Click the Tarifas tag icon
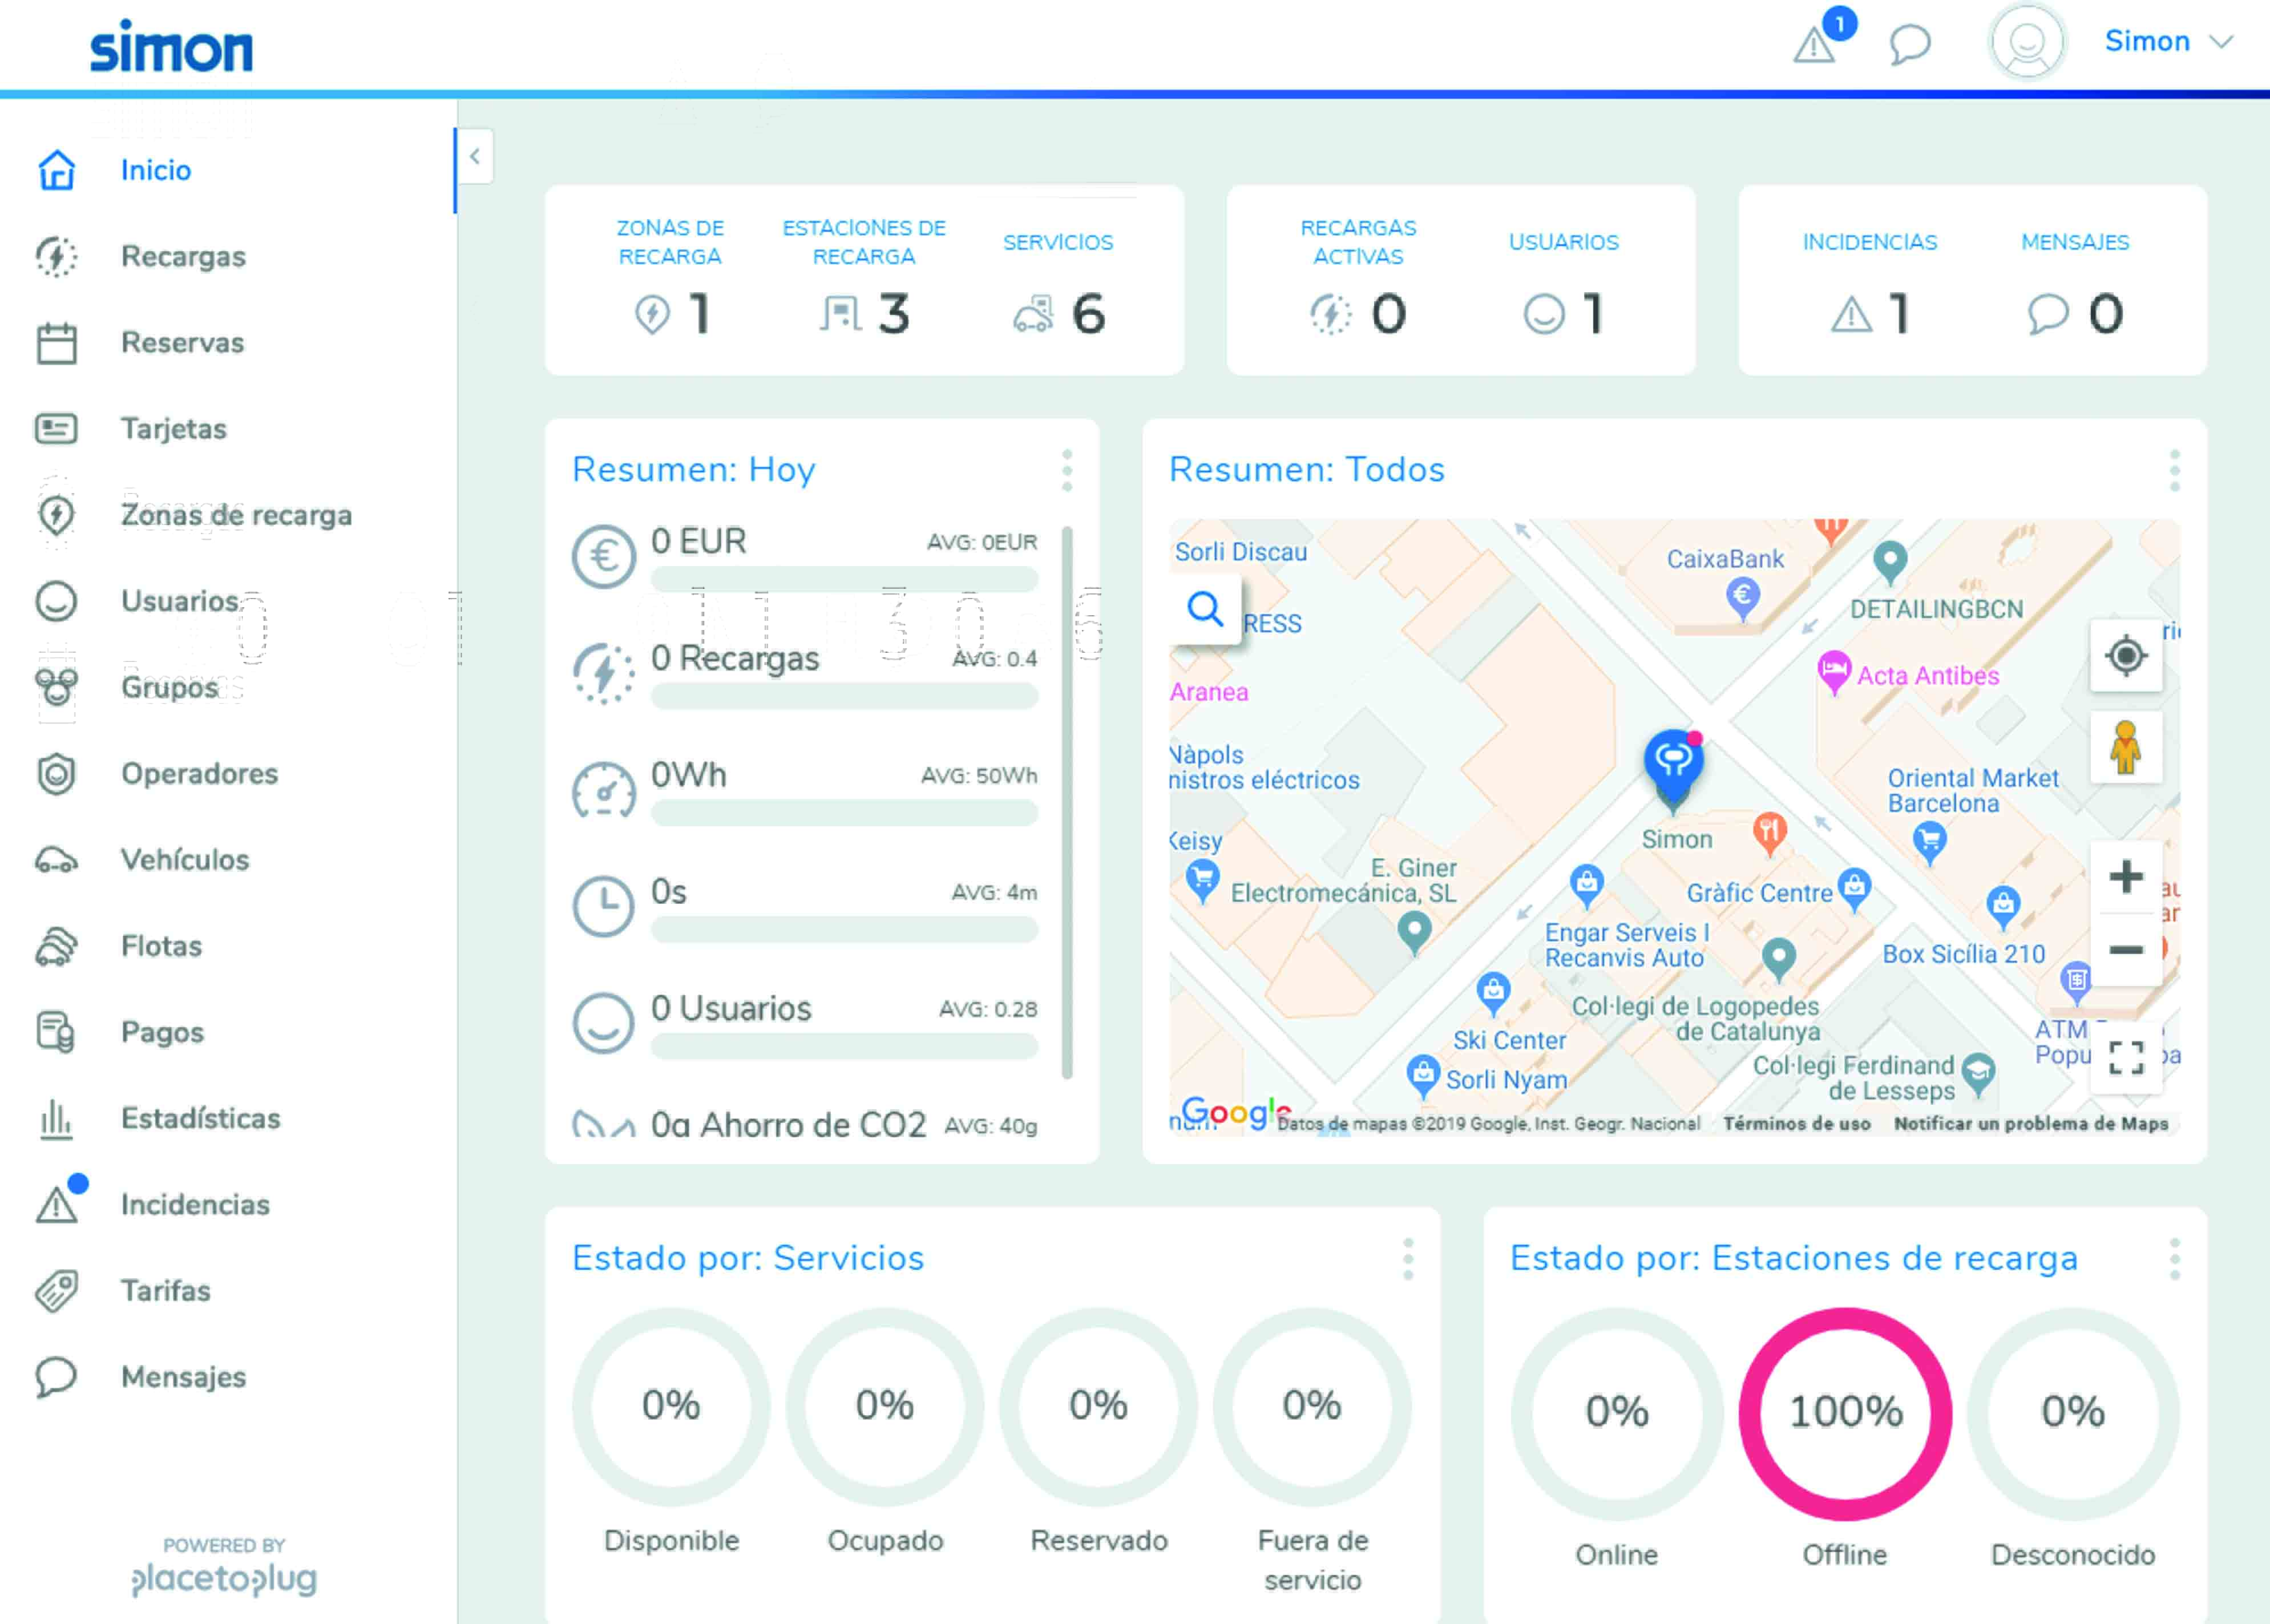Viewport: 2270px width, 1624px height. [56, 1290]
